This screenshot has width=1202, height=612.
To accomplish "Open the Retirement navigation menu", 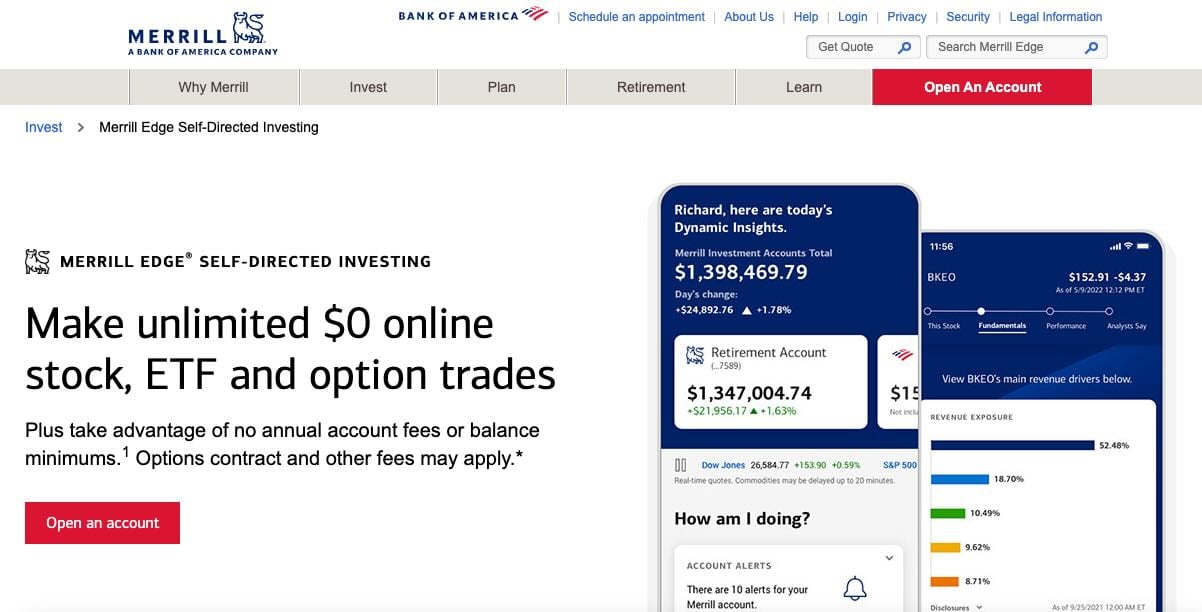I will pyautogui.click(x=651, y=87).
